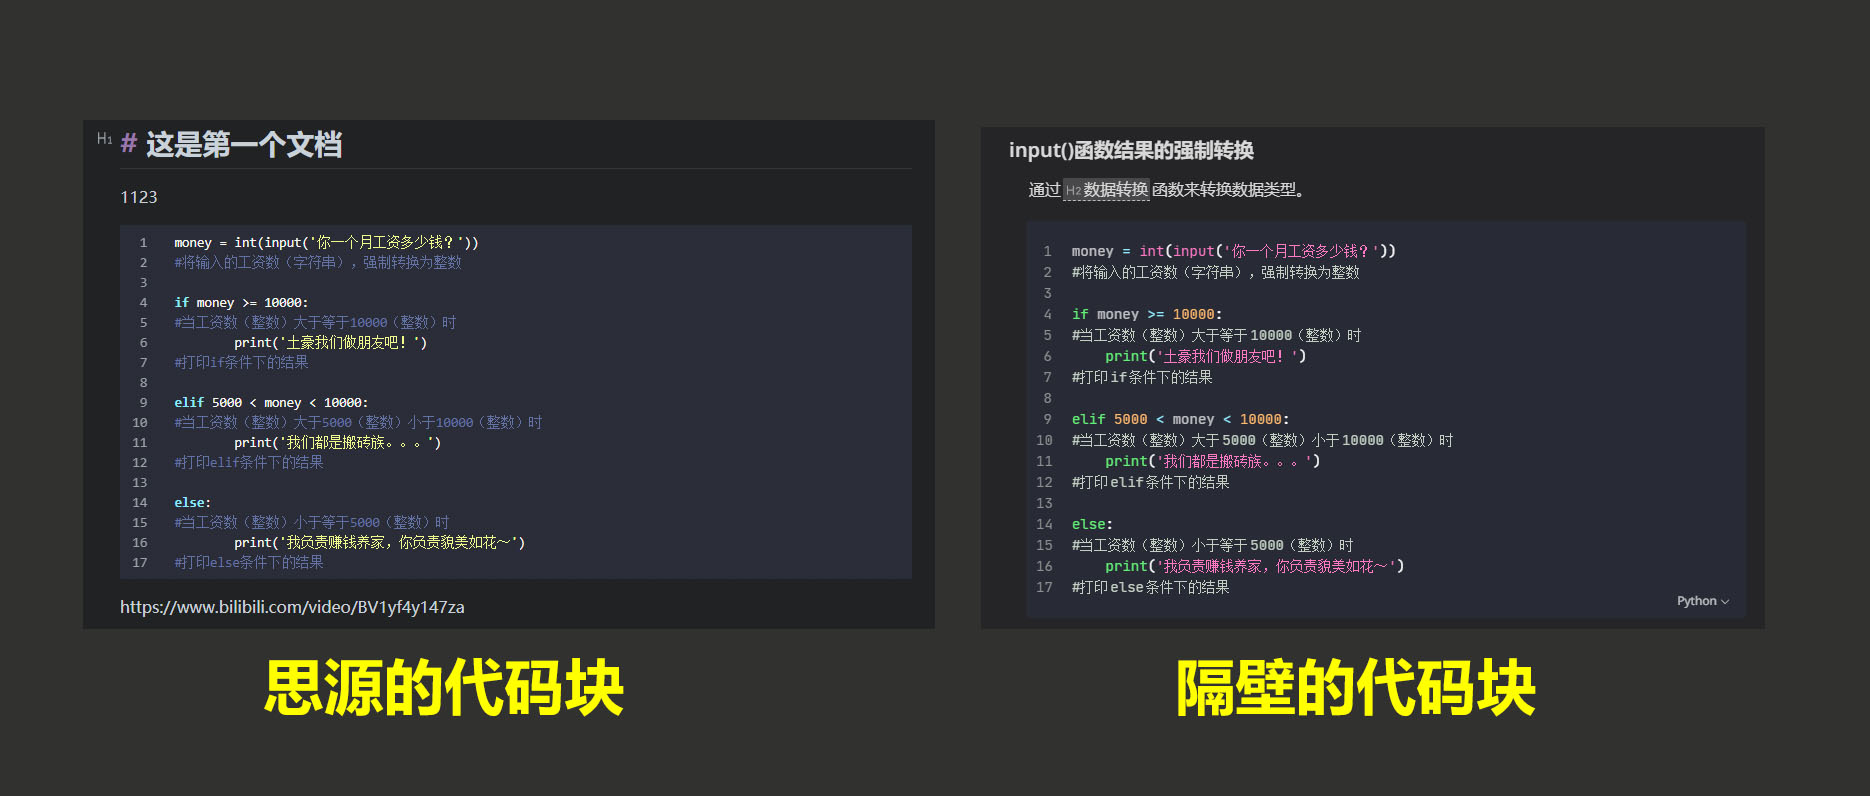
Task: Click print('土豪我们做朋友吧!') in the left code block
Action: (x=331, y=342)
